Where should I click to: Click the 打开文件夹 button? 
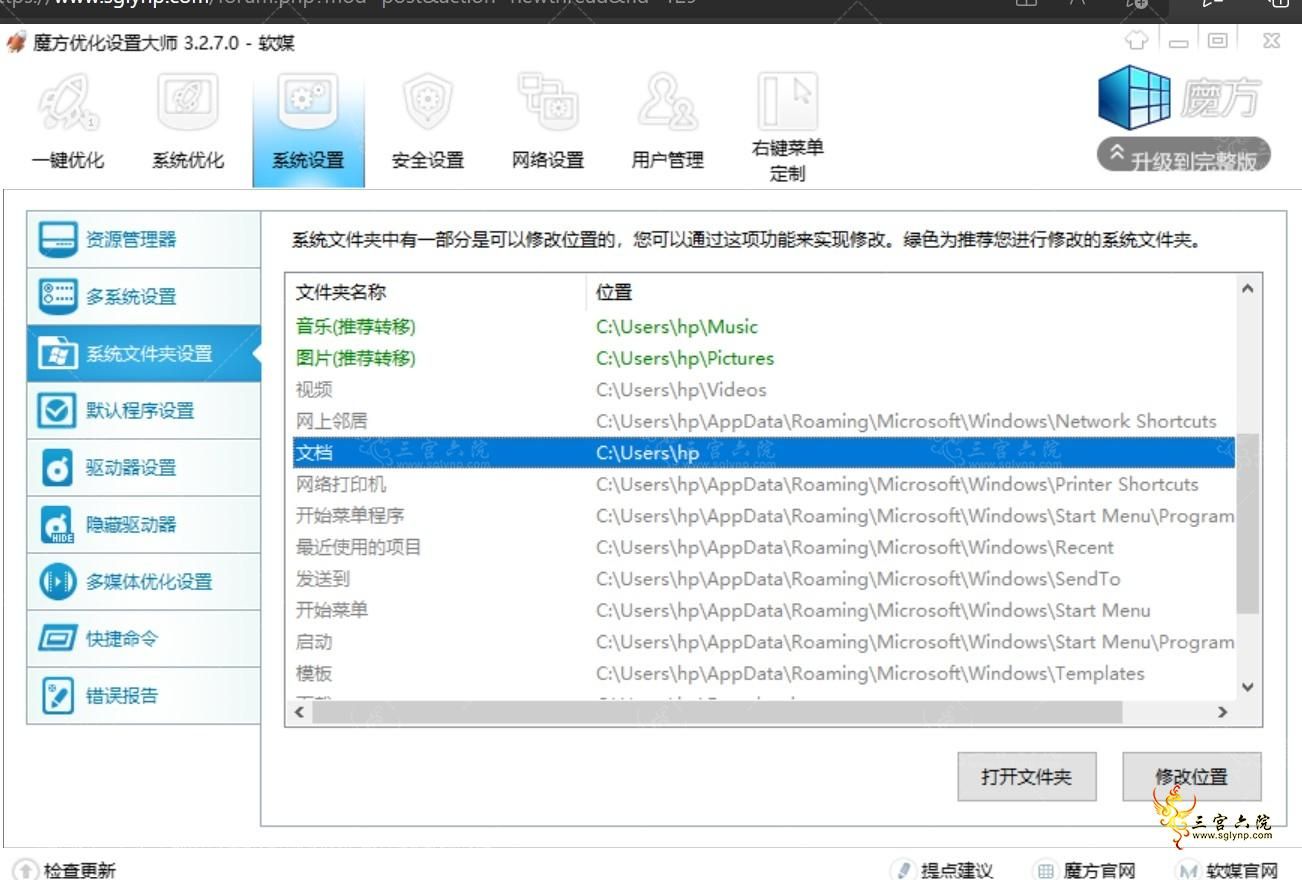1027,776
